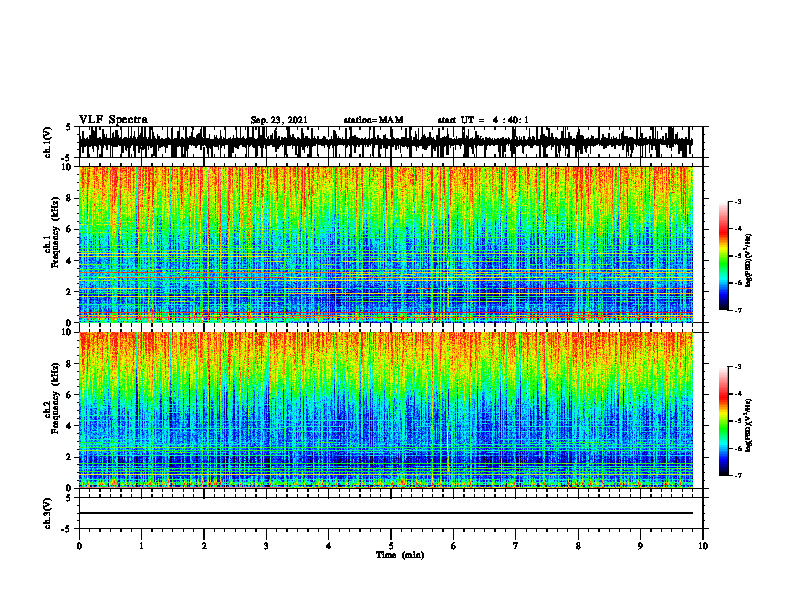Viewport: 792px width, 612px height.
Task: Click time axis tick label "0"
Action: 79,546
